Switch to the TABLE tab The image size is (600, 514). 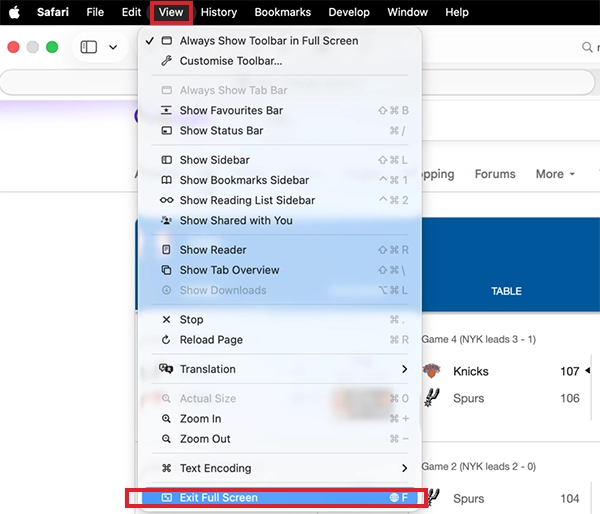pyautogui.click(x=506, y=291)
